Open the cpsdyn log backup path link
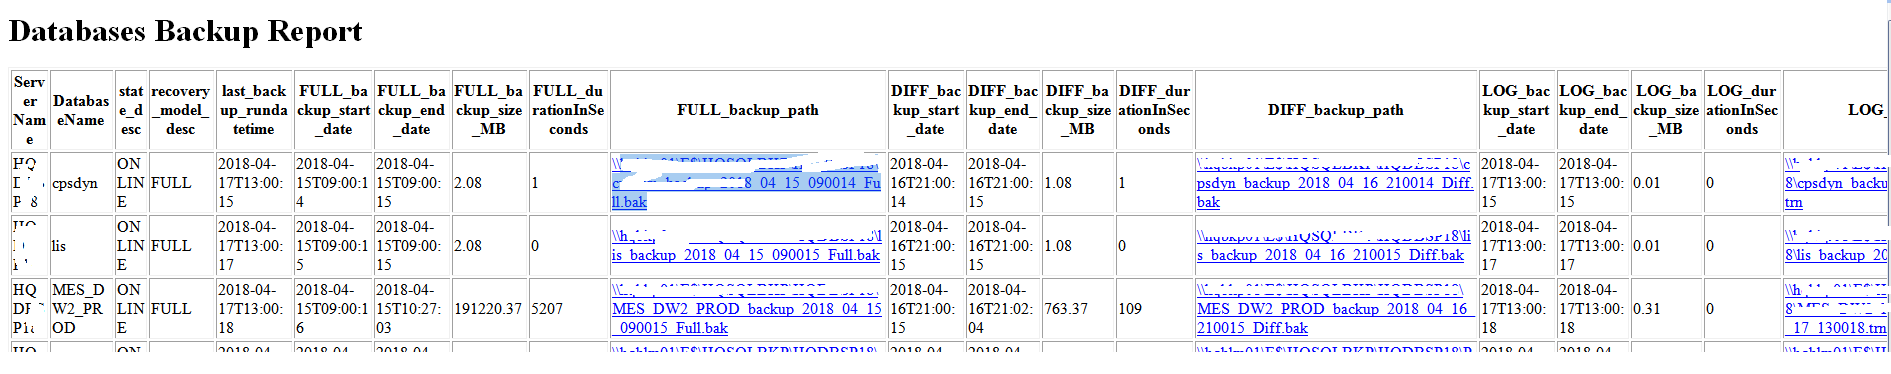The image size is (1891, 374). (x=1837, y=183)
